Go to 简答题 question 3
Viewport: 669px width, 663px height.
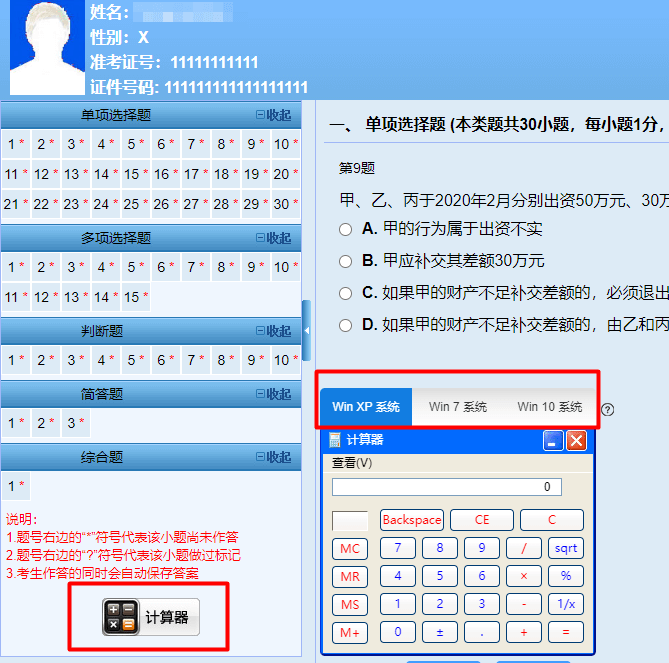coord(76,423)
